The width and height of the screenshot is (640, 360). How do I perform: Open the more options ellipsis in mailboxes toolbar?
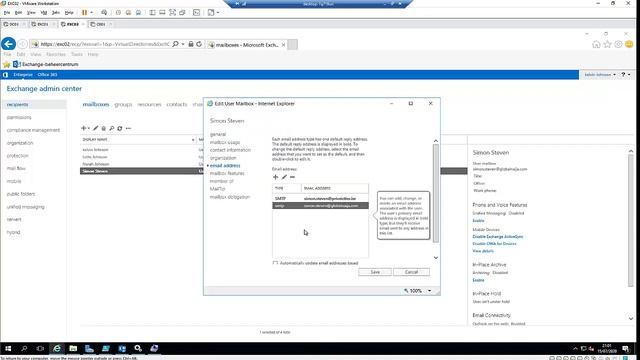129,128
